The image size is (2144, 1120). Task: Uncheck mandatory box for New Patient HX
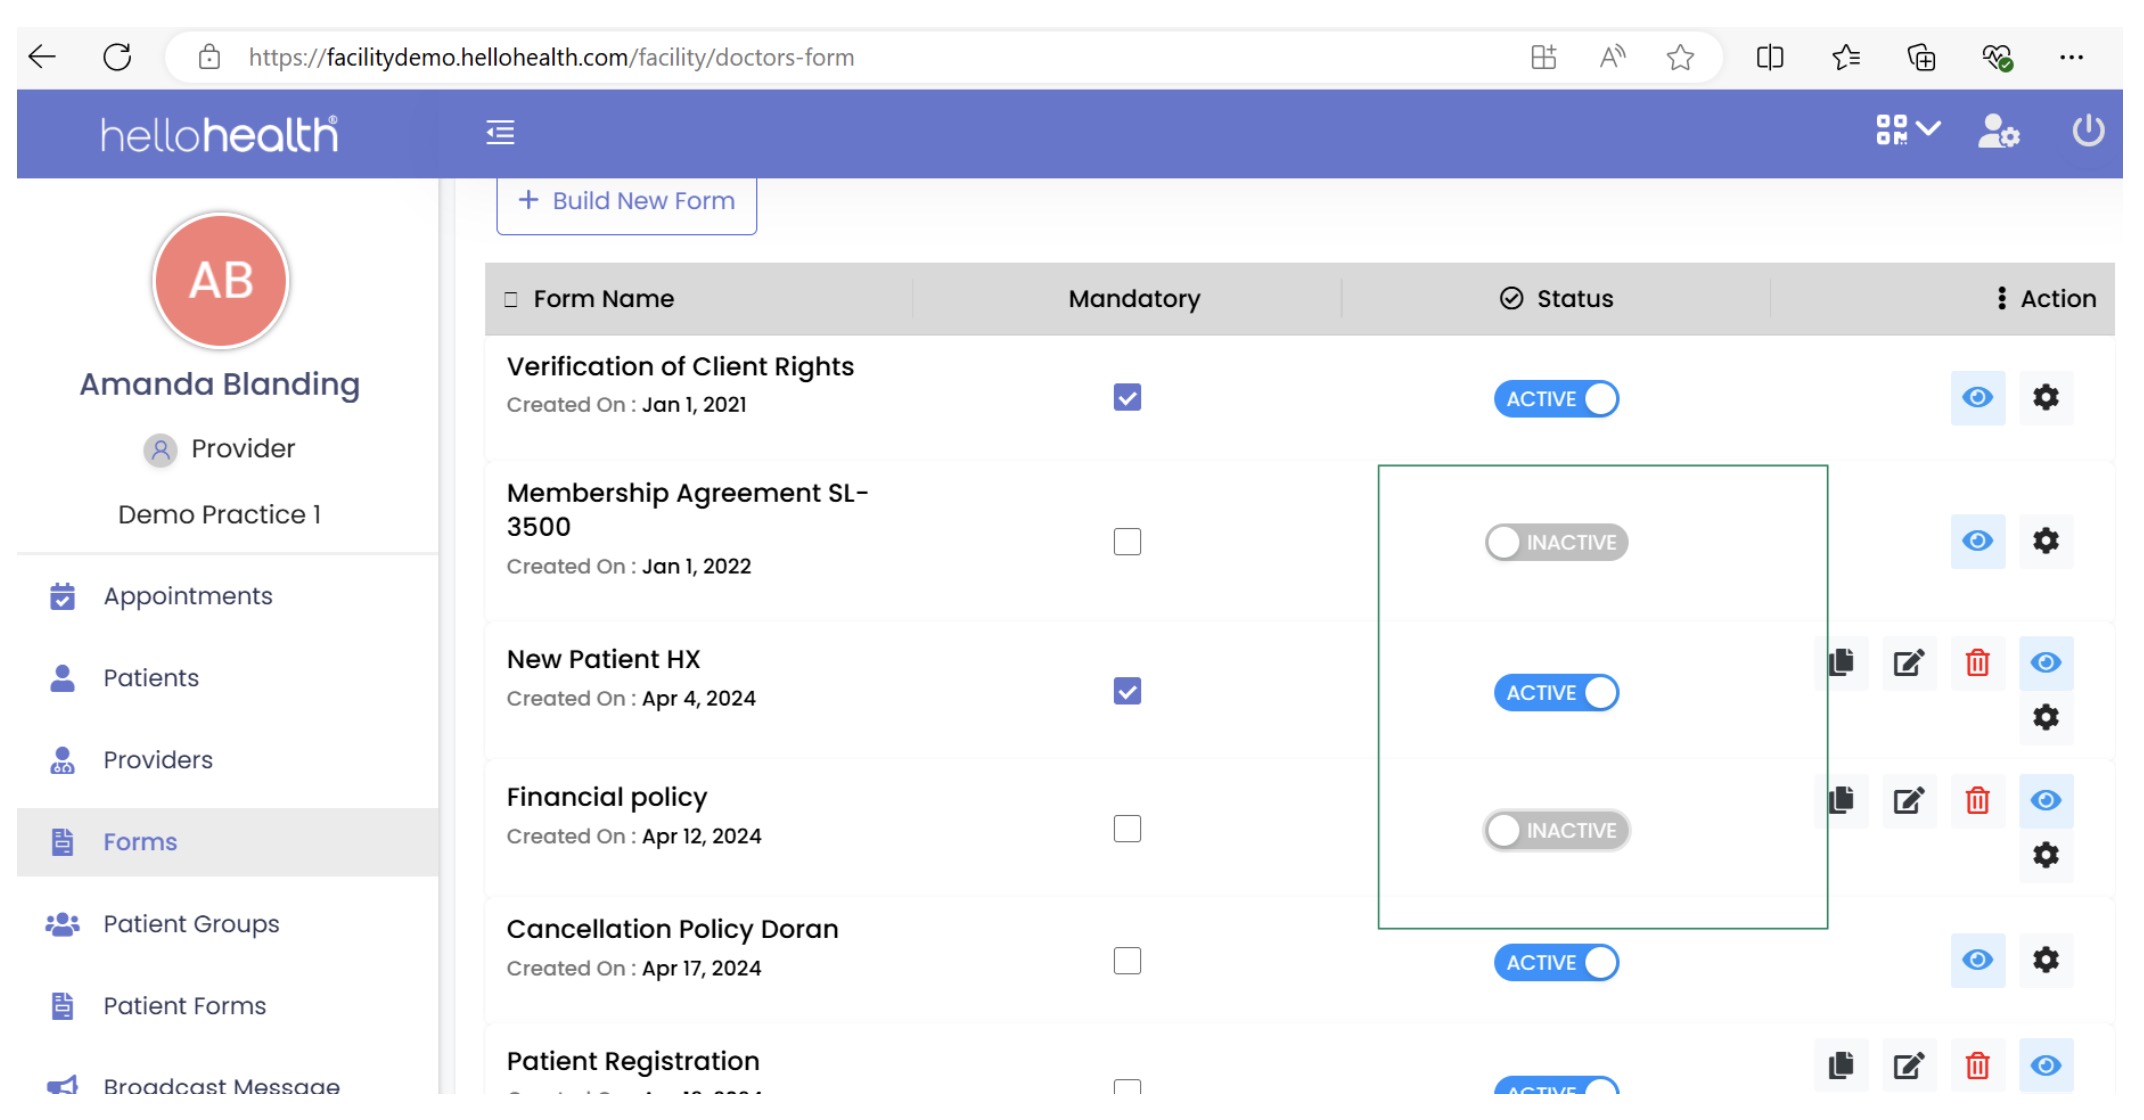pos(1127,691)
